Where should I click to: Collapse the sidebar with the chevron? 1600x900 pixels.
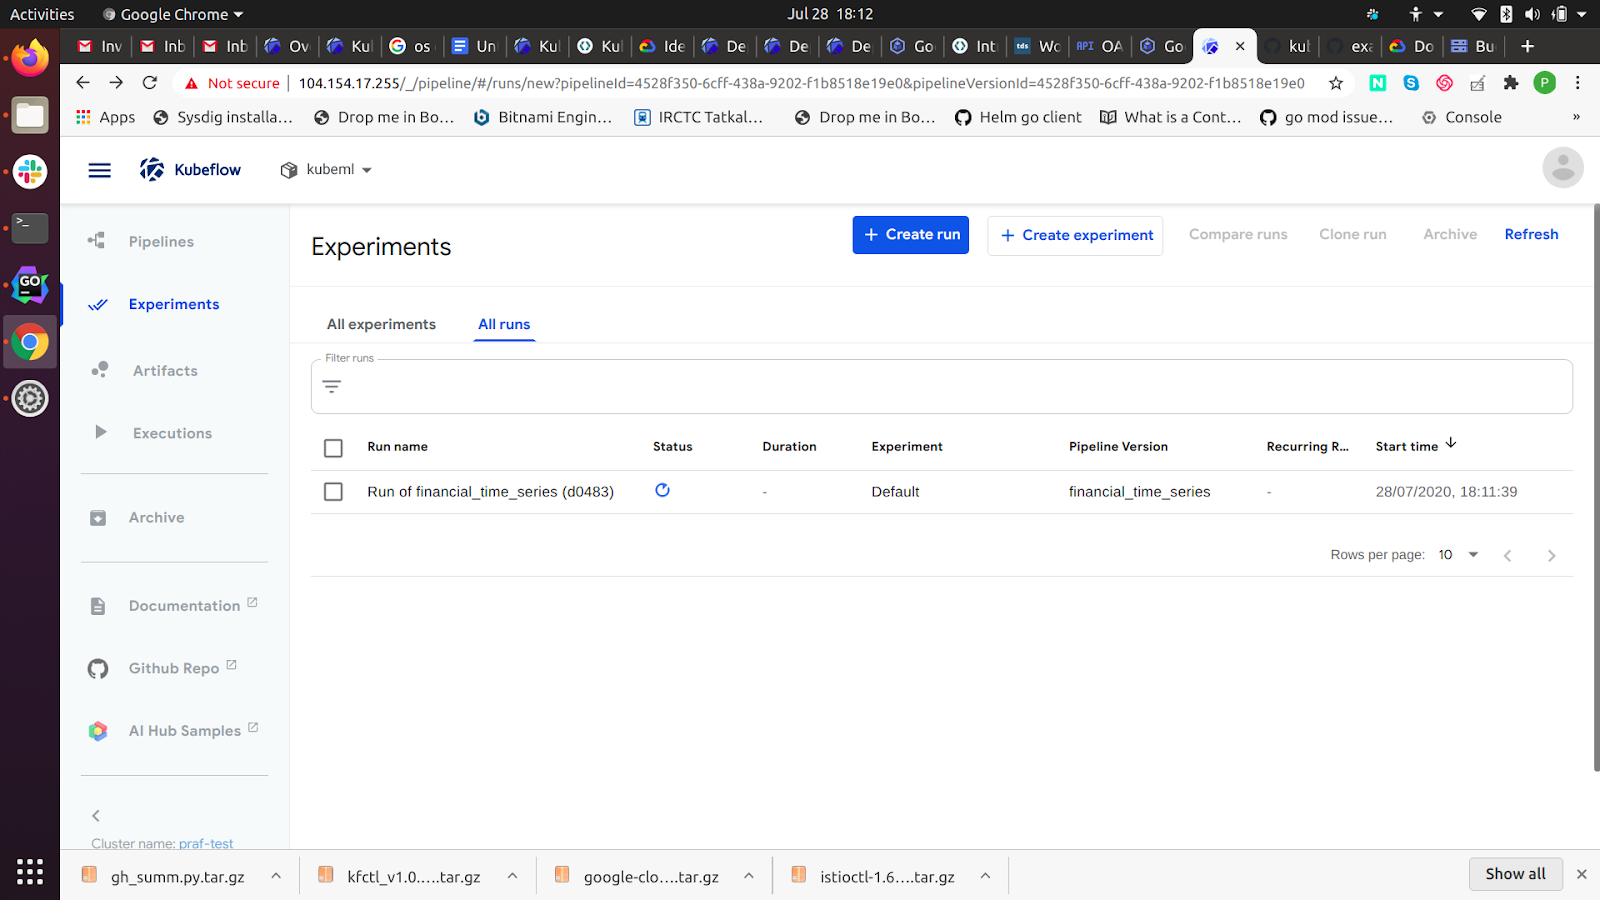[96, 815]
